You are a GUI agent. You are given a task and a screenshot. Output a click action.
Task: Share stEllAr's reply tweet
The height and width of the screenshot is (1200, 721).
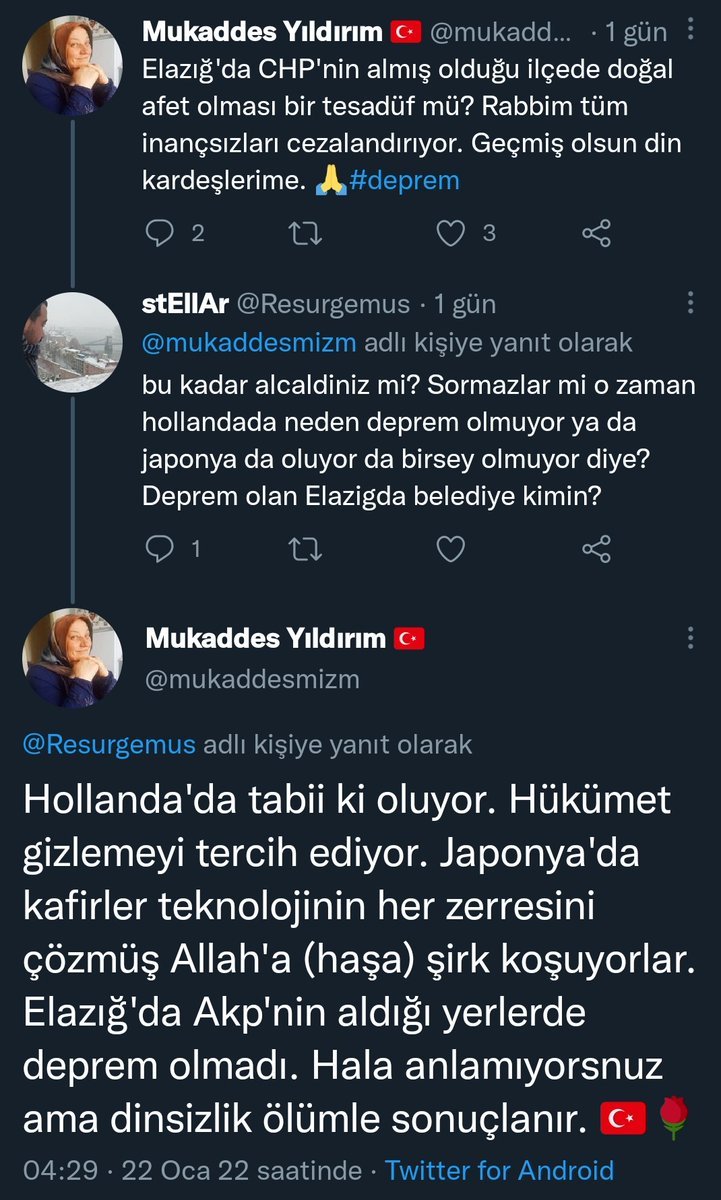(596, 548)
